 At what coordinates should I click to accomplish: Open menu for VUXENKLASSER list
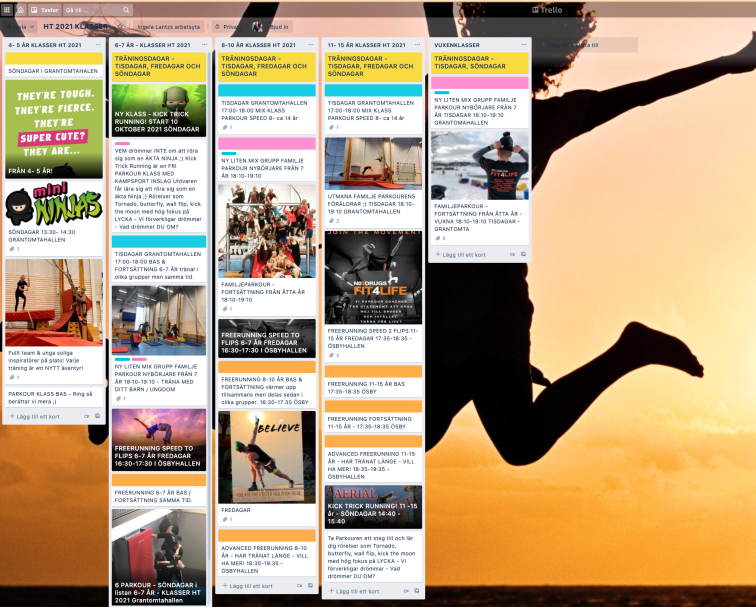[524, 45]
